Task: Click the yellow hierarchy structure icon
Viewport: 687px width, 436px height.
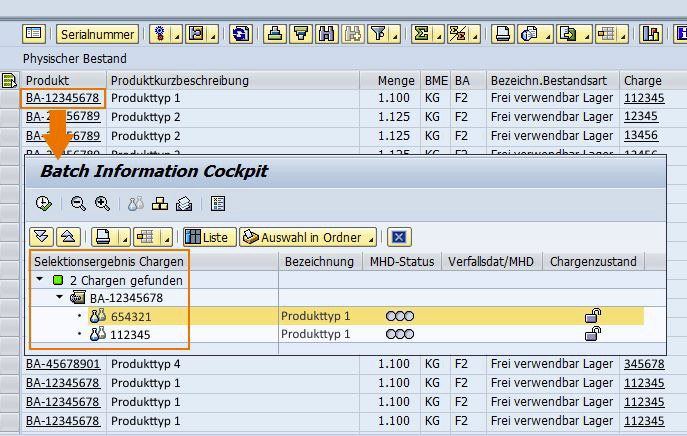Action: [x=159, y=203]
